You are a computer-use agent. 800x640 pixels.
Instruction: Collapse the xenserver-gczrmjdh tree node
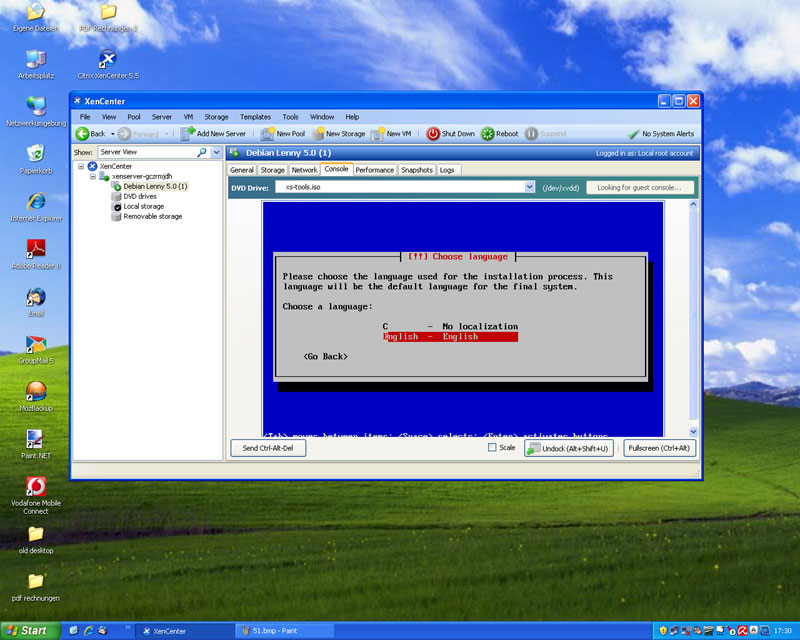tap(93, 177)
